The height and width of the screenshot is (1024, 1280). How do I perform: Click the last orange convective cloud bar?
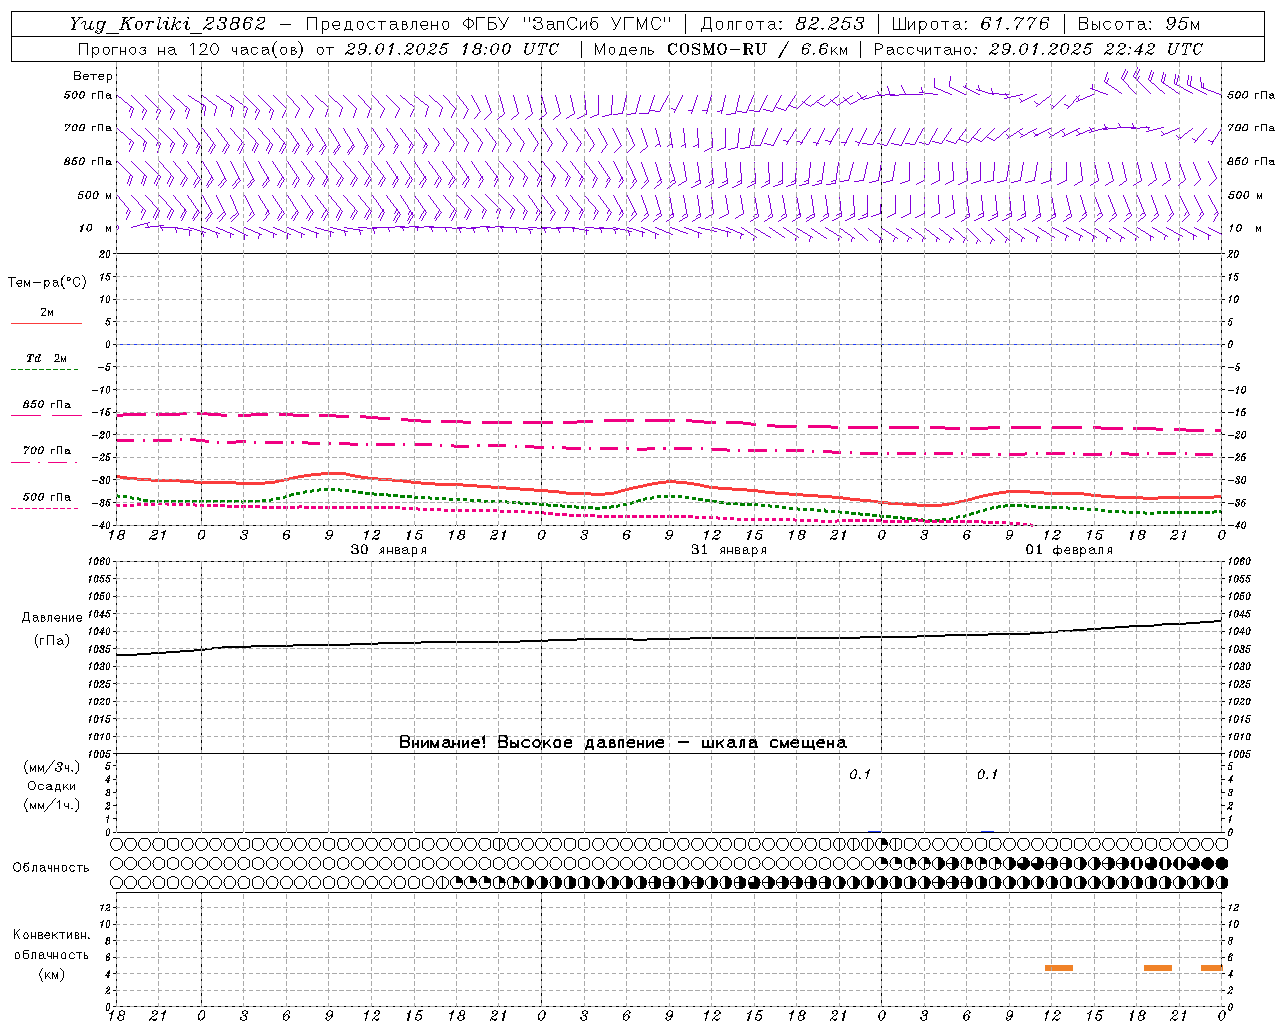click(1212, 968)
